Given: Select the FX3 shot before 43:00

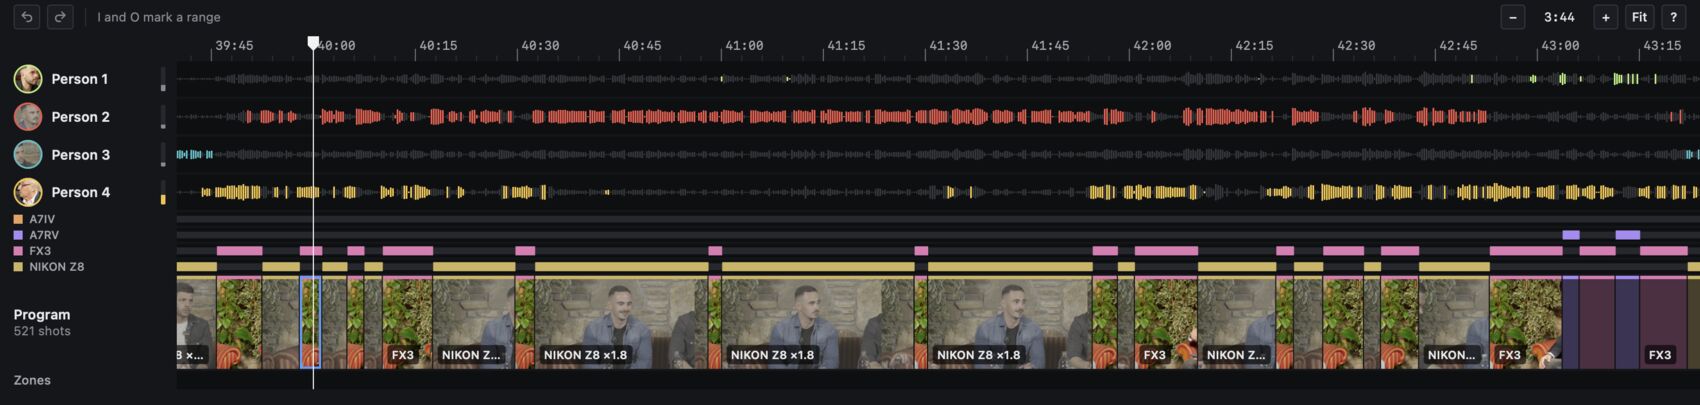Looking at the screenshot, I should 1525,322.
